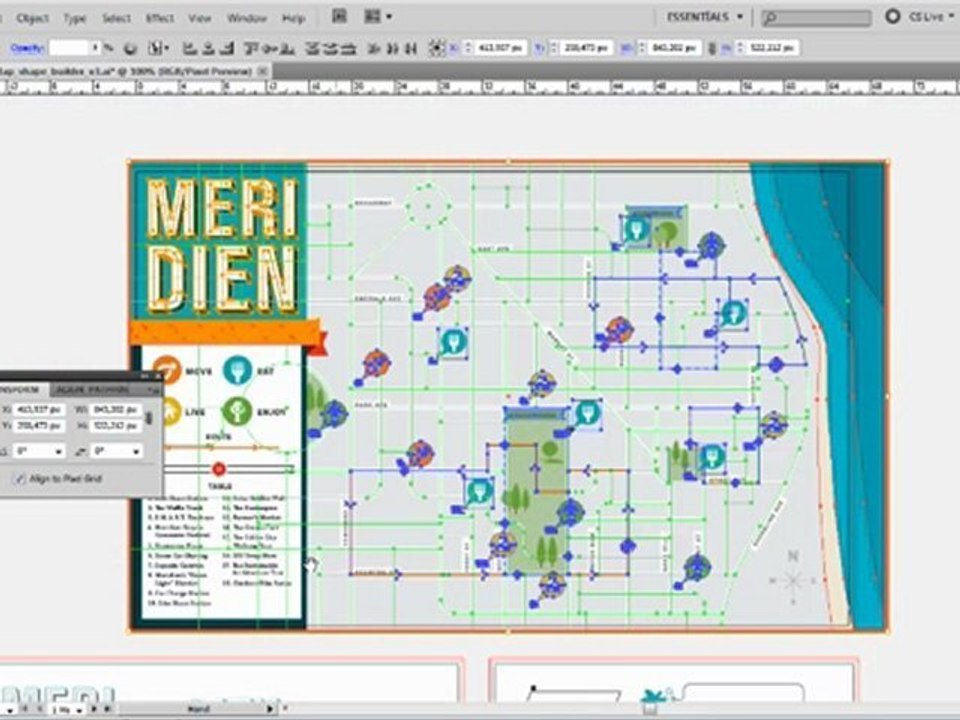Viewport: 960px width, 720px height.
Task: Click the Y field in control bar
Action: tap(586, 48)
